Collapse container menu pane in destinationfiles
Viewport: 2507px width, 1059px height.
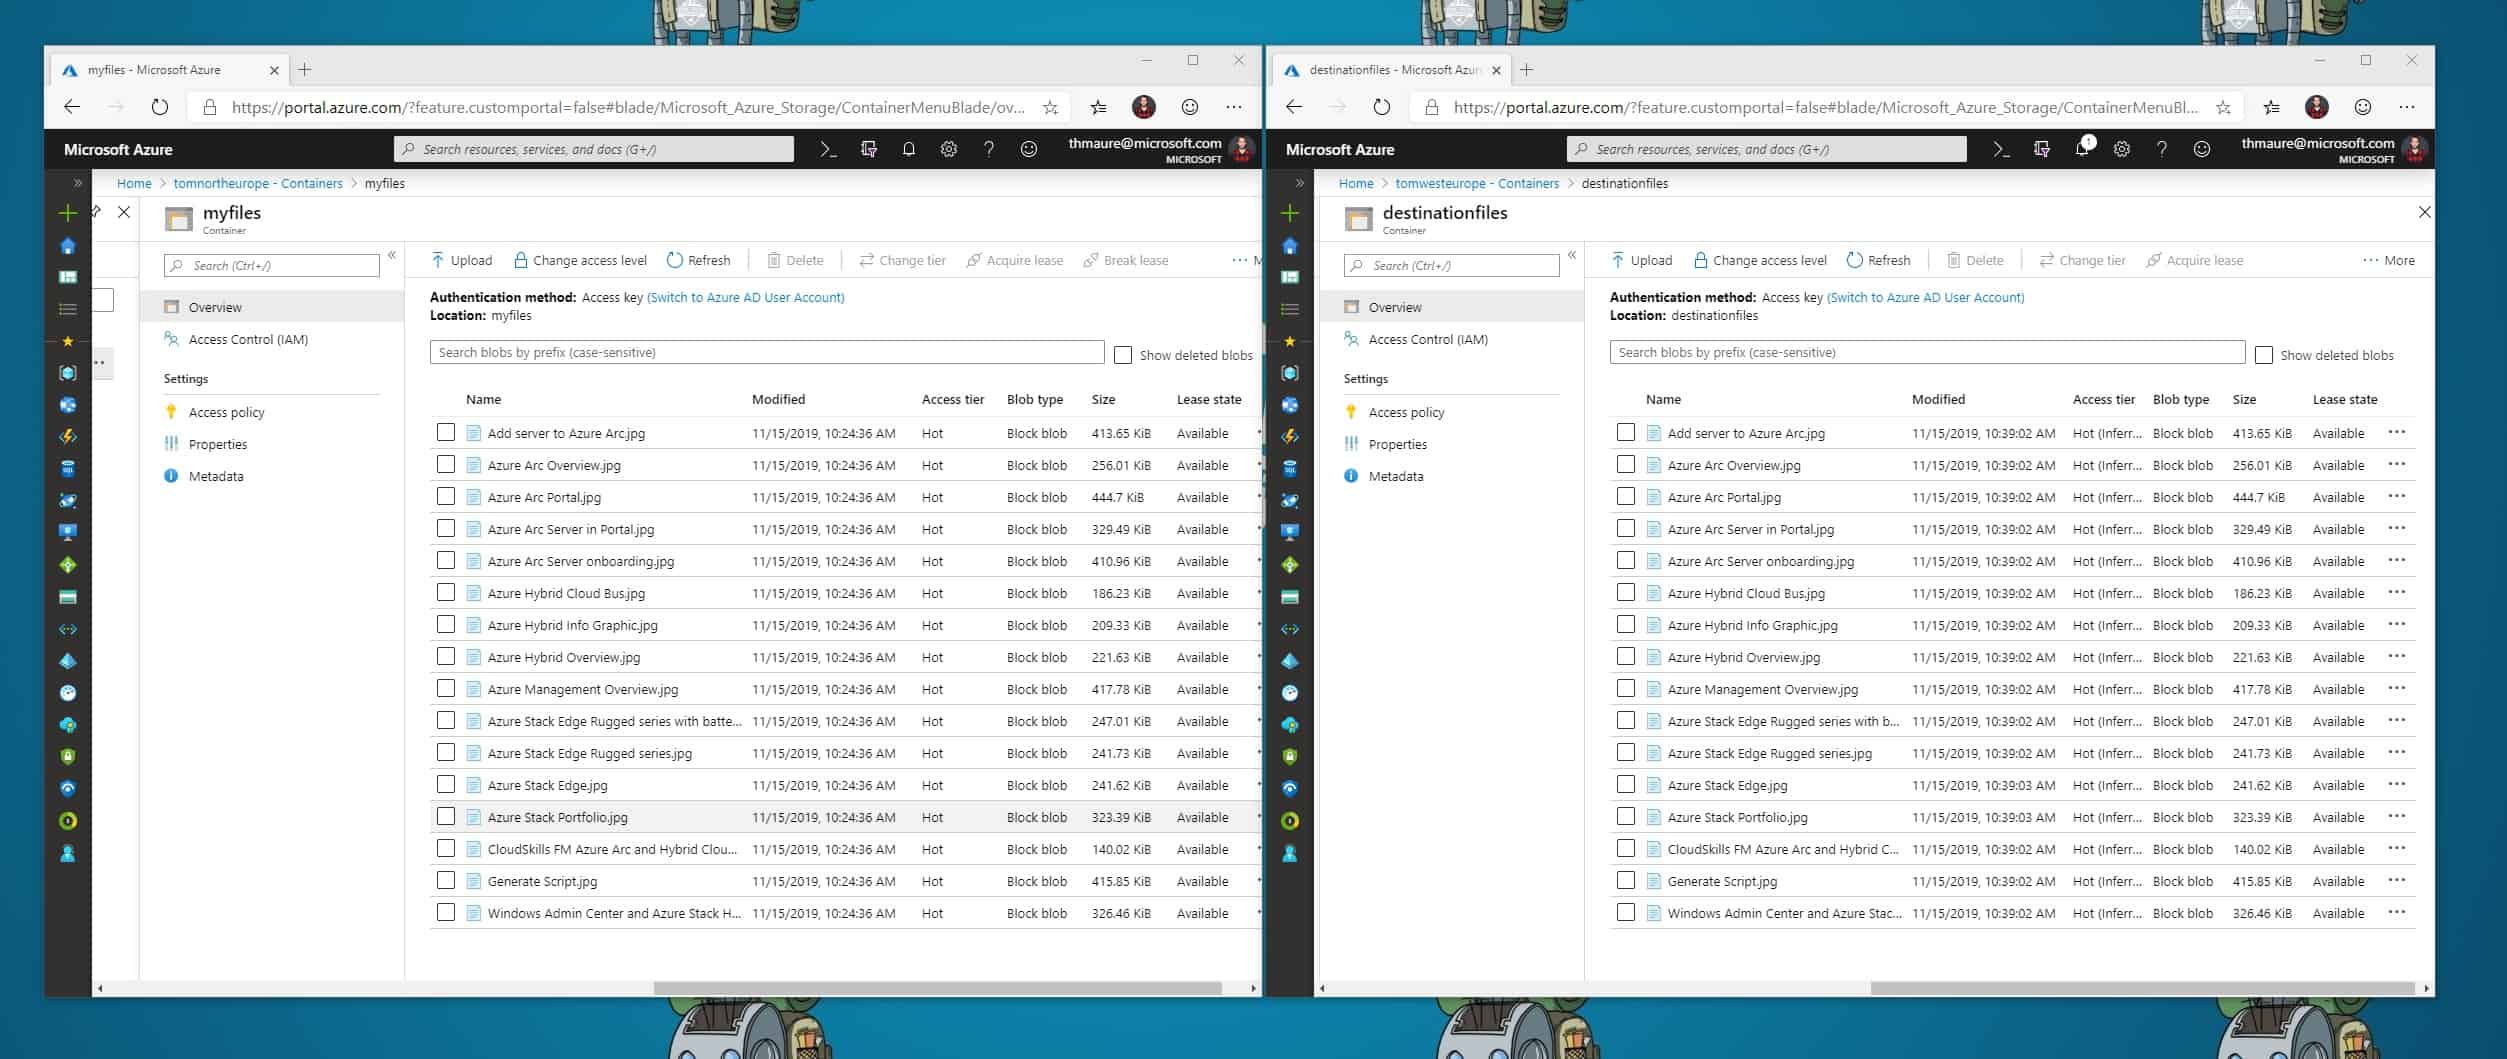click(x=1572, y=255)
